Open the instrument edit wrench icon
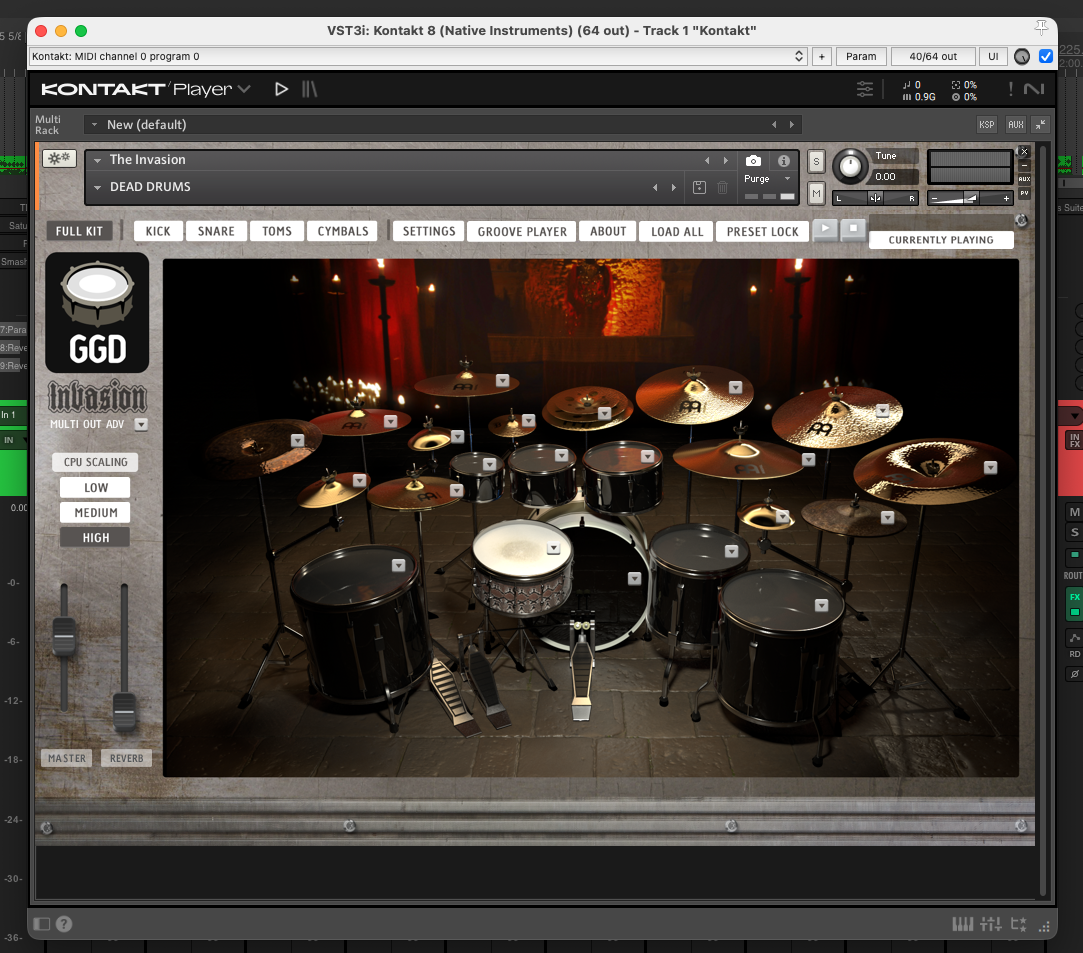The image size is (1083, 953). click(x=59, y=158)
